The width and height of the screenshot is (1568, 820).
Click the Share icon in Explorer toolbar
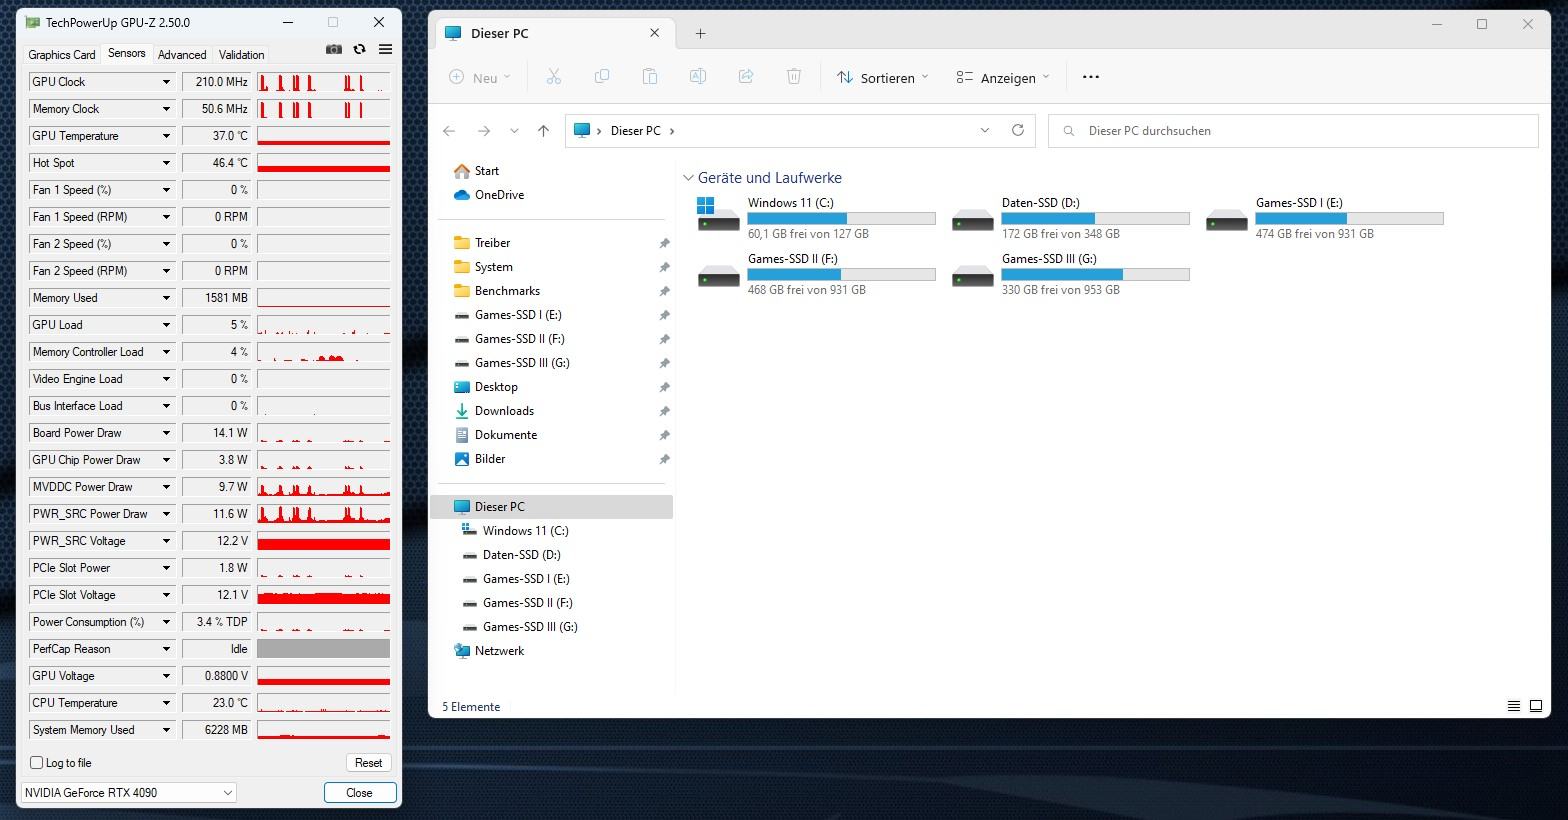tap(745, 77)
